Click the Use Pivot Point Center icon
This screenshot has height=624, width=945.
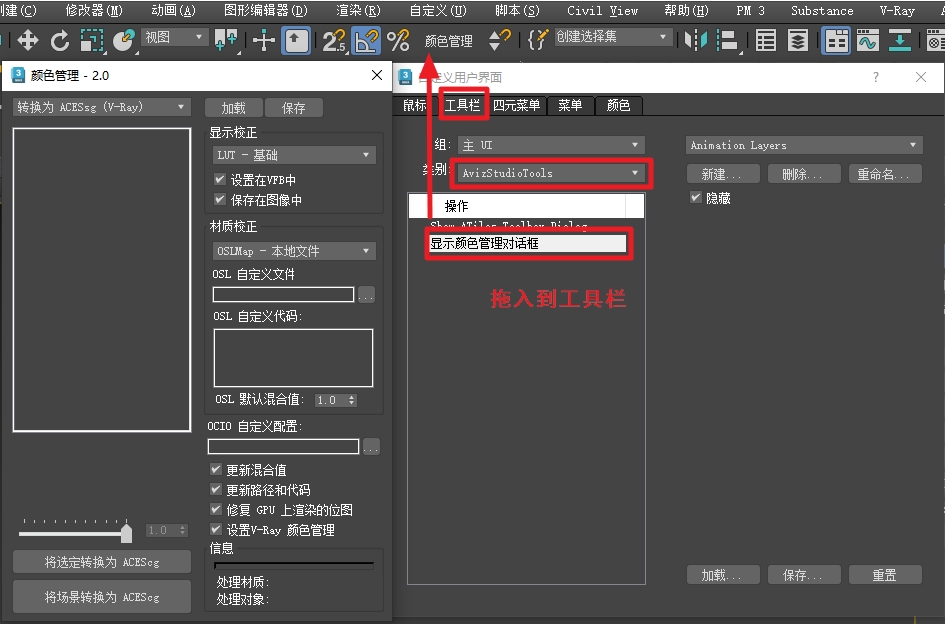[226, 41]
